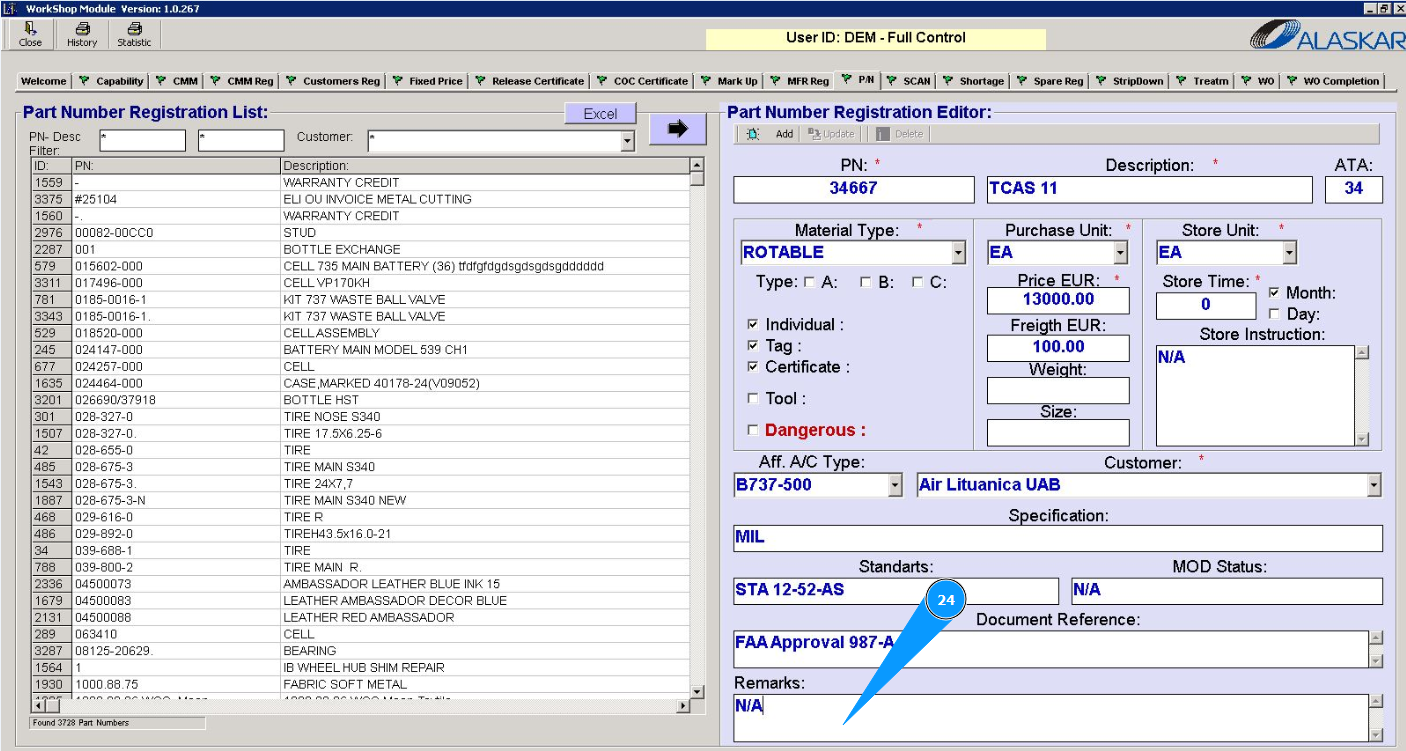Click the Statistic printer icon
This screenshot has height=751, width=1406.
coord(134,35)
